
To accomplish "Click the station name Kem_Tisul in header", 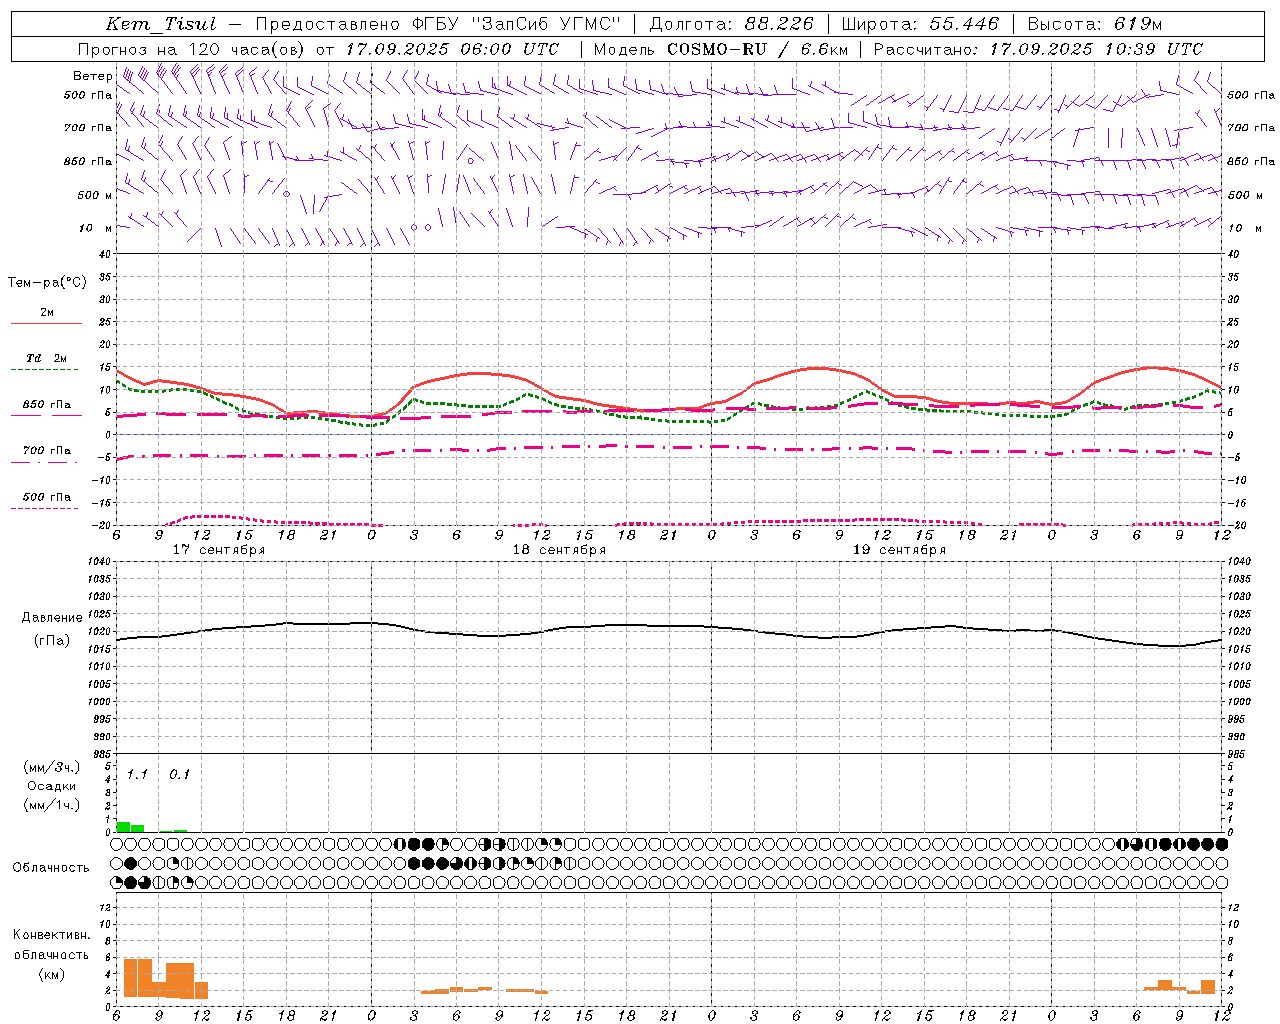I will 161,24.
